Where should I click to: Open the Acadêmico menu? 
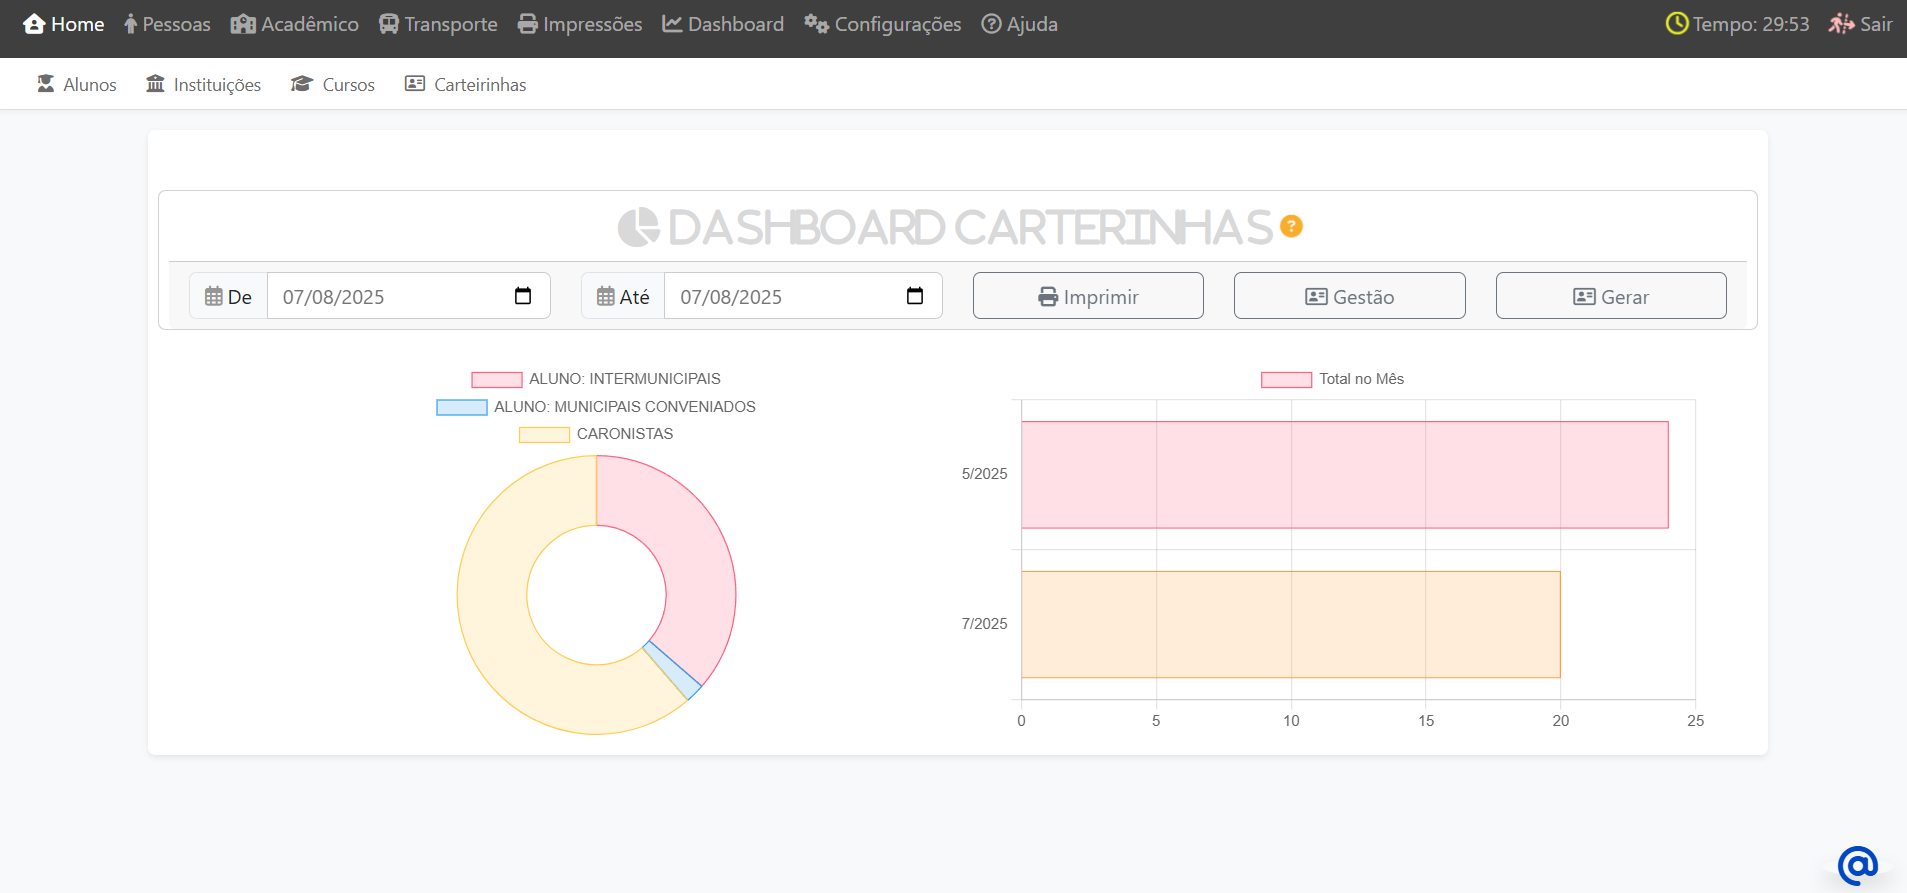tap(294, 24)
